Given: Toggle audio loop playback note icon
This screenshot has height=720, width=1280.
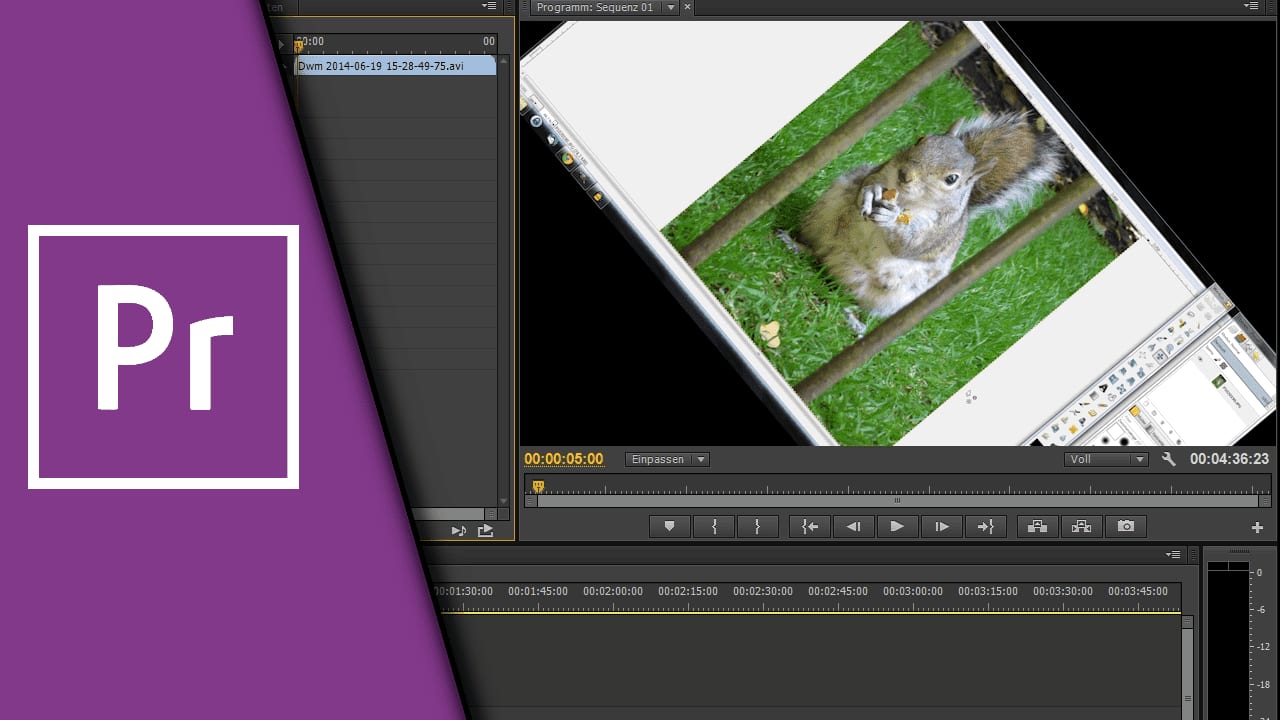Looking at the screenshot, I should coord(459,531).
